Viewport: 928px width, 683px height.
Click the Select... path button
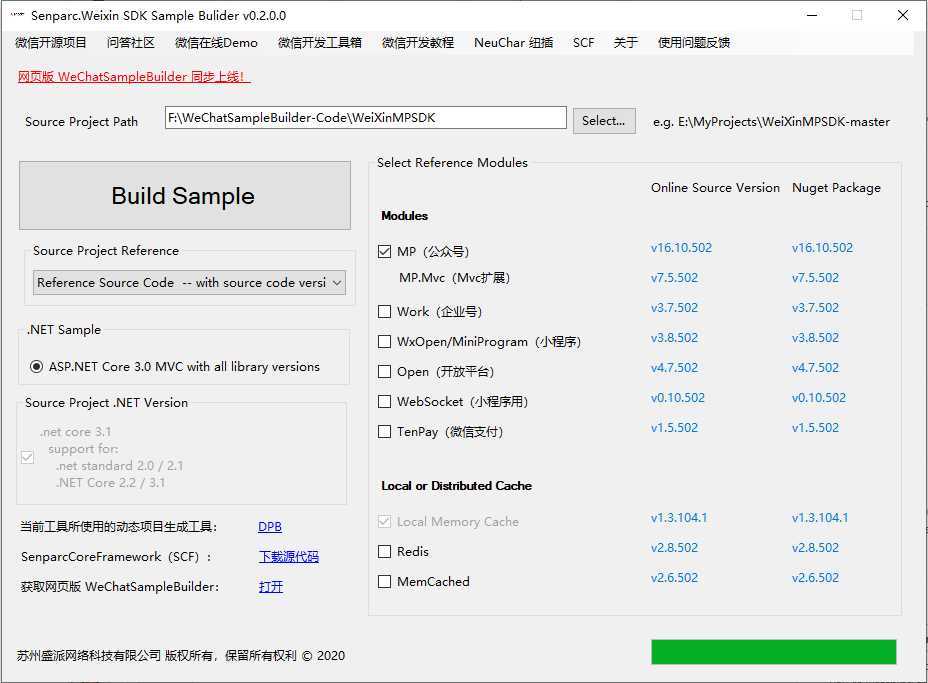click(604, 121)
